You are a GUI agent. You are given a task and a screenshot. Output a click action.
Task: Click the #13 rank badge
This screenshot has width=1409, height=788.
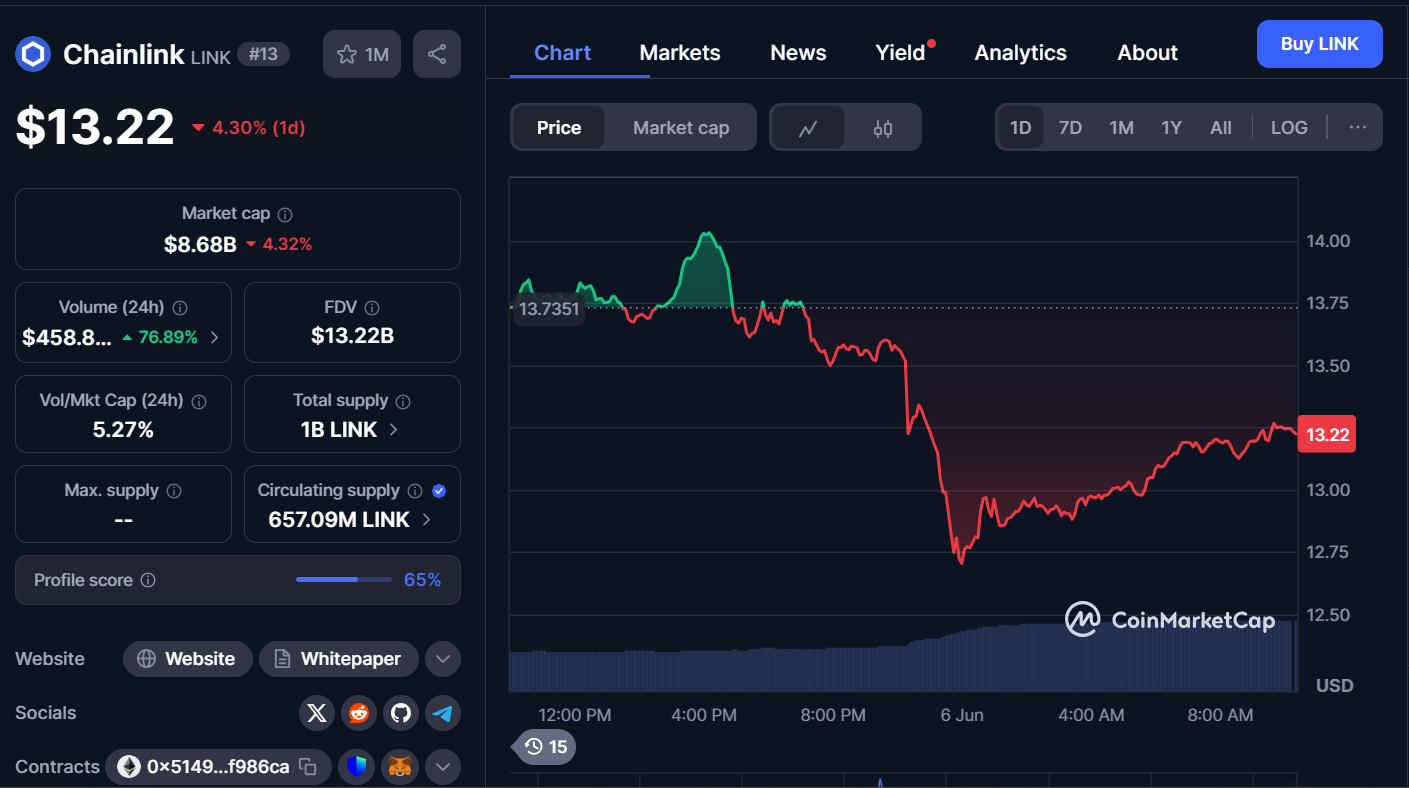point(263,54)
